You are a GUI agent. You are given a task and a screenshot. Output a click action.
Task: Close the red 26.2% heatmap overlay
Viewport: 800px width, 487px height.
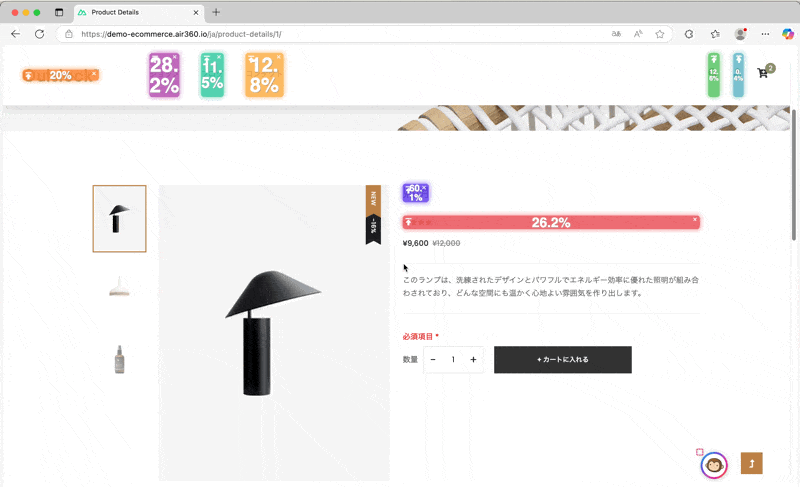point(695,218)
